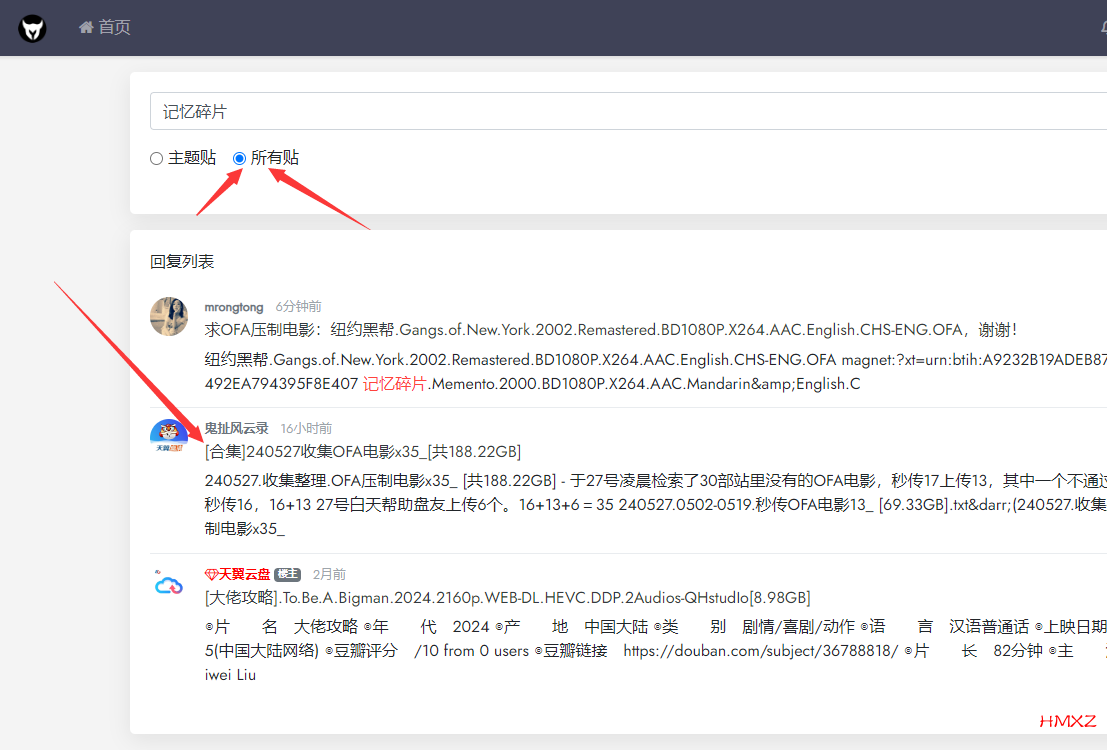This screenshot has height=750, width=1107.
Task: Click the wolf-head site logo
Action: click(x=33, y=28)
